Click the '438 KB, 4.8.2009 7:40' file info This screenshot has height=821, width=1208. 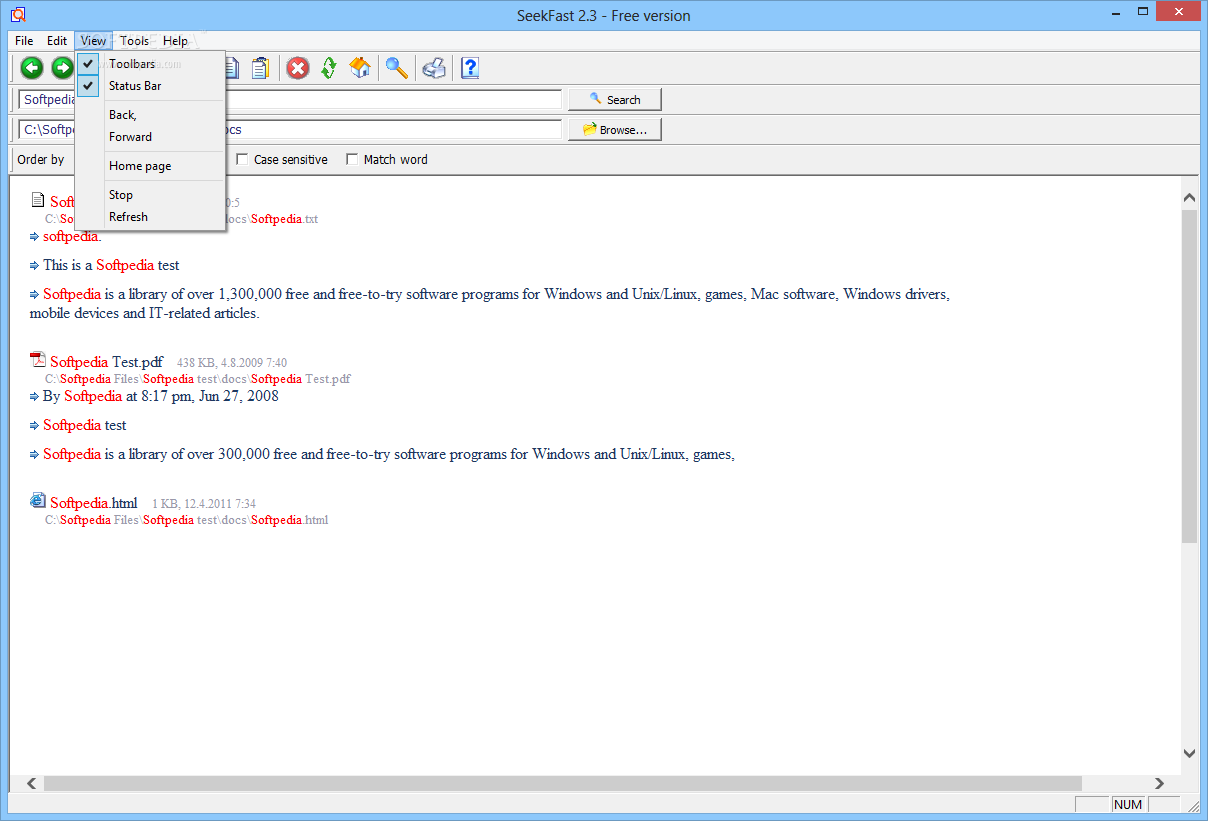(232, 363)
